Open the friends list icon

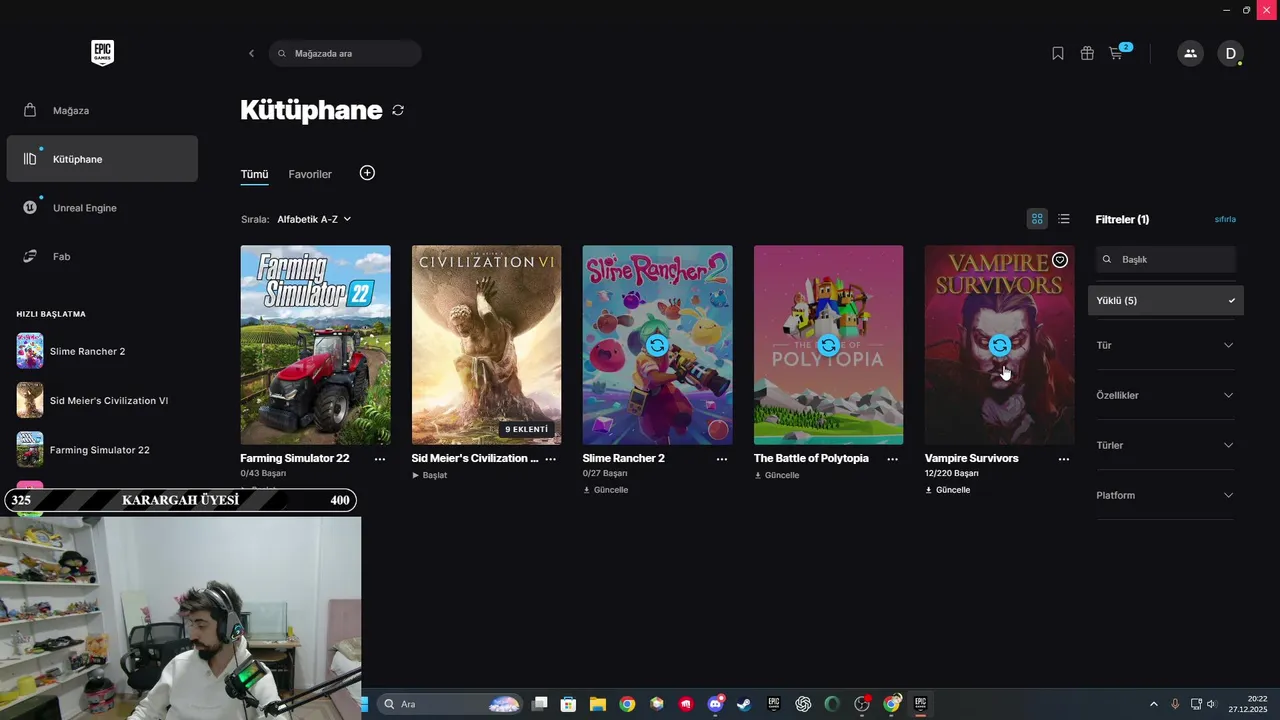click(1190, 53)
